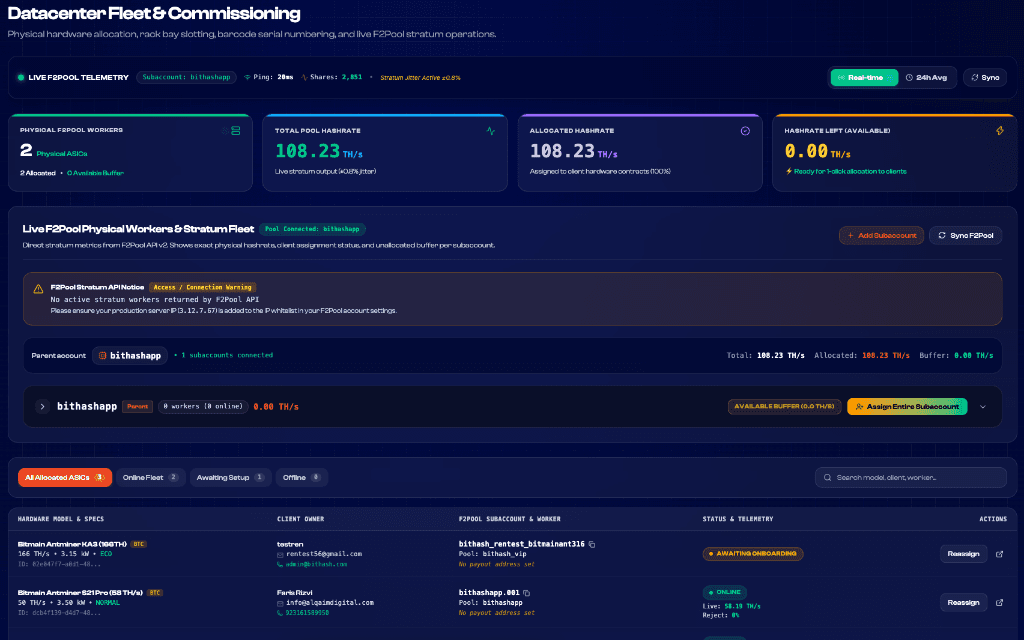Screen dimensions: 1024x640
Task: Reassign the Bitmain Antminer KA3 miner
Action: (963, 554)
